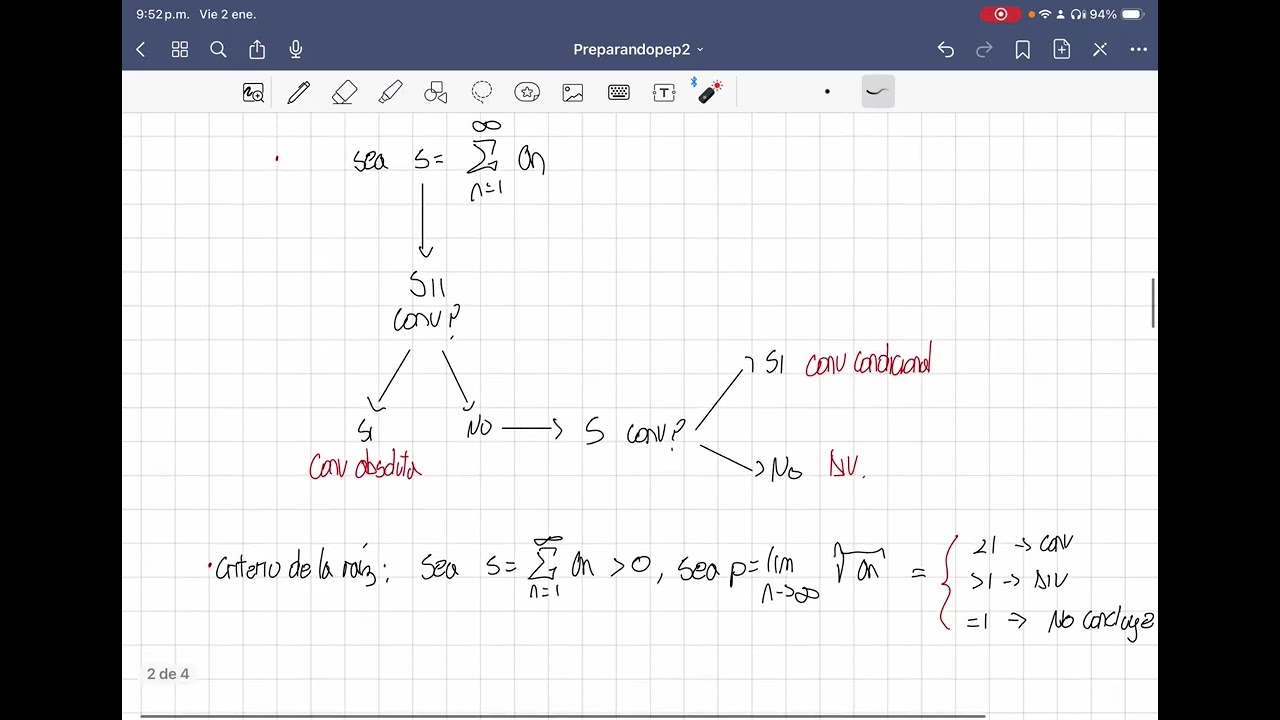Select the zoom window tool
Screen dimensions: 1280x720
pos(253,93)
